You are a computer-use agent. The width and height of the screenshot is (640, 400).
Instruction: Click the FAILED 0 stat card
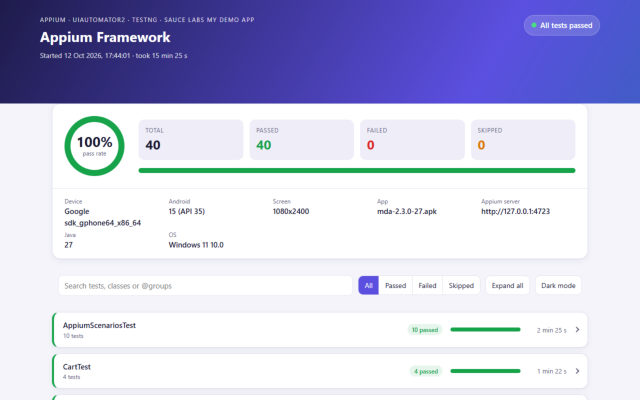412,140
